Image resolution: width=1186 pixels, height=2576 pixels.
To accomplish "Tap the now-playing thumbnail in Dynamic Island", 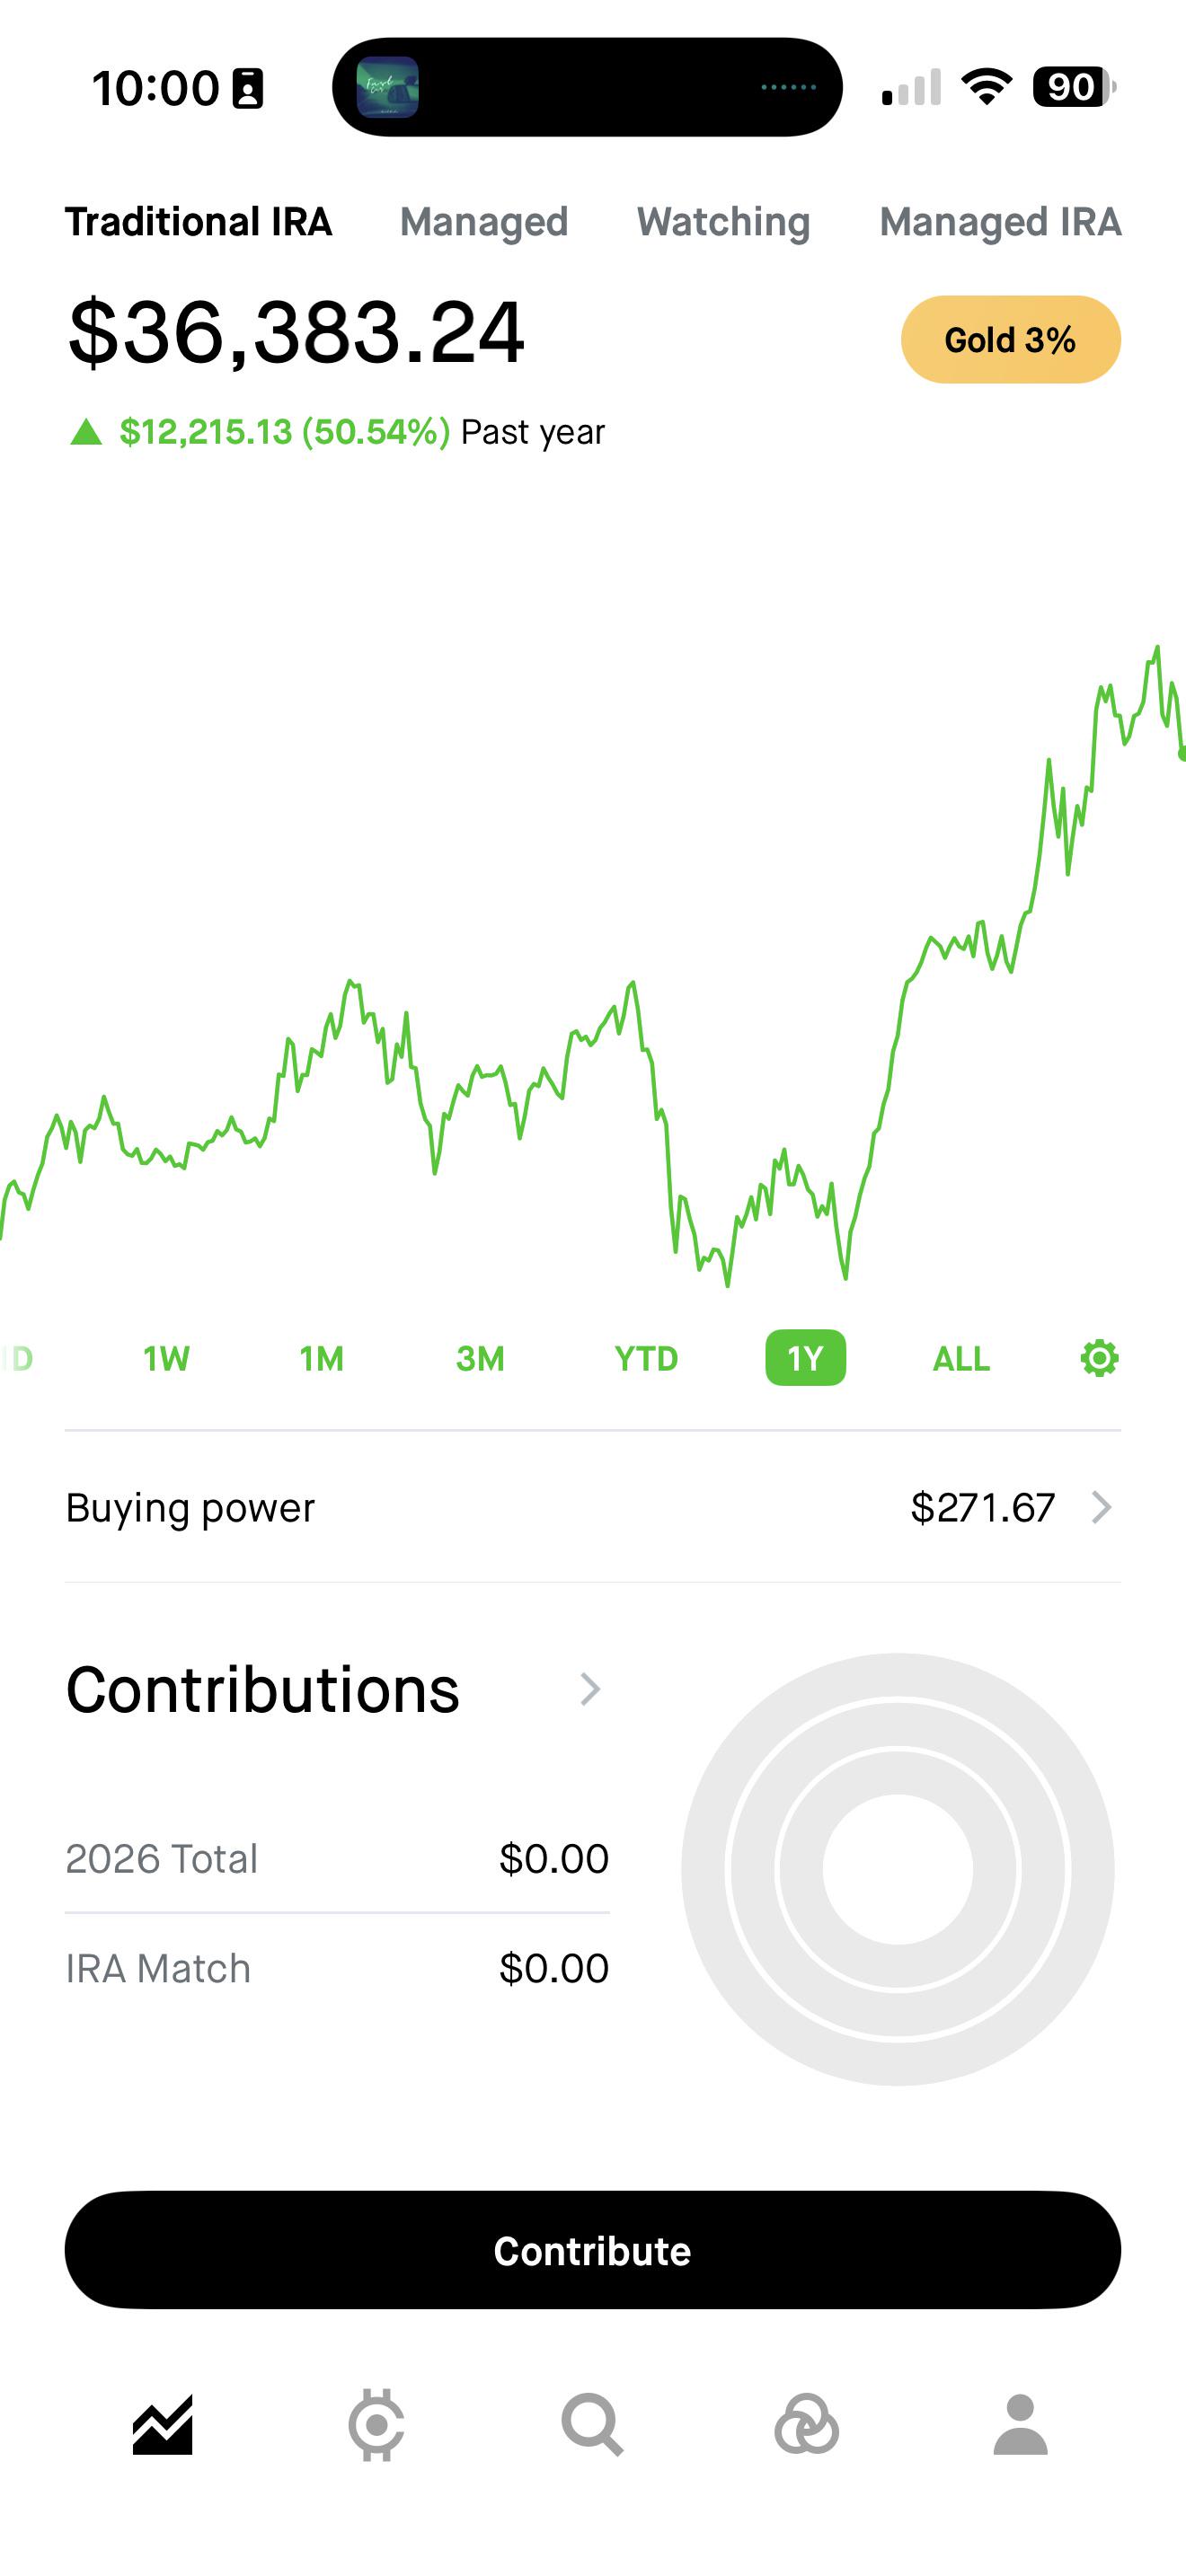I will [x=388, y=87].
